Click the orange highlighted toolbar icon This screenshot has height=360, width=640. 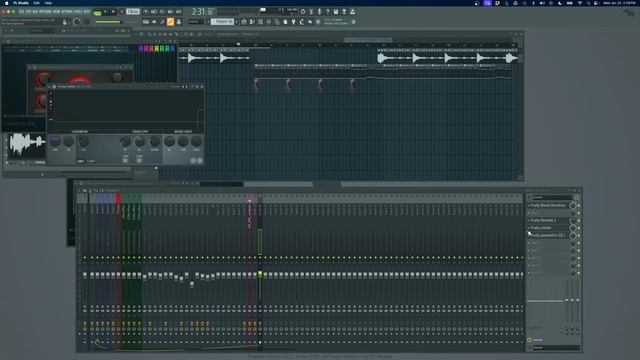tap(170, 22)
